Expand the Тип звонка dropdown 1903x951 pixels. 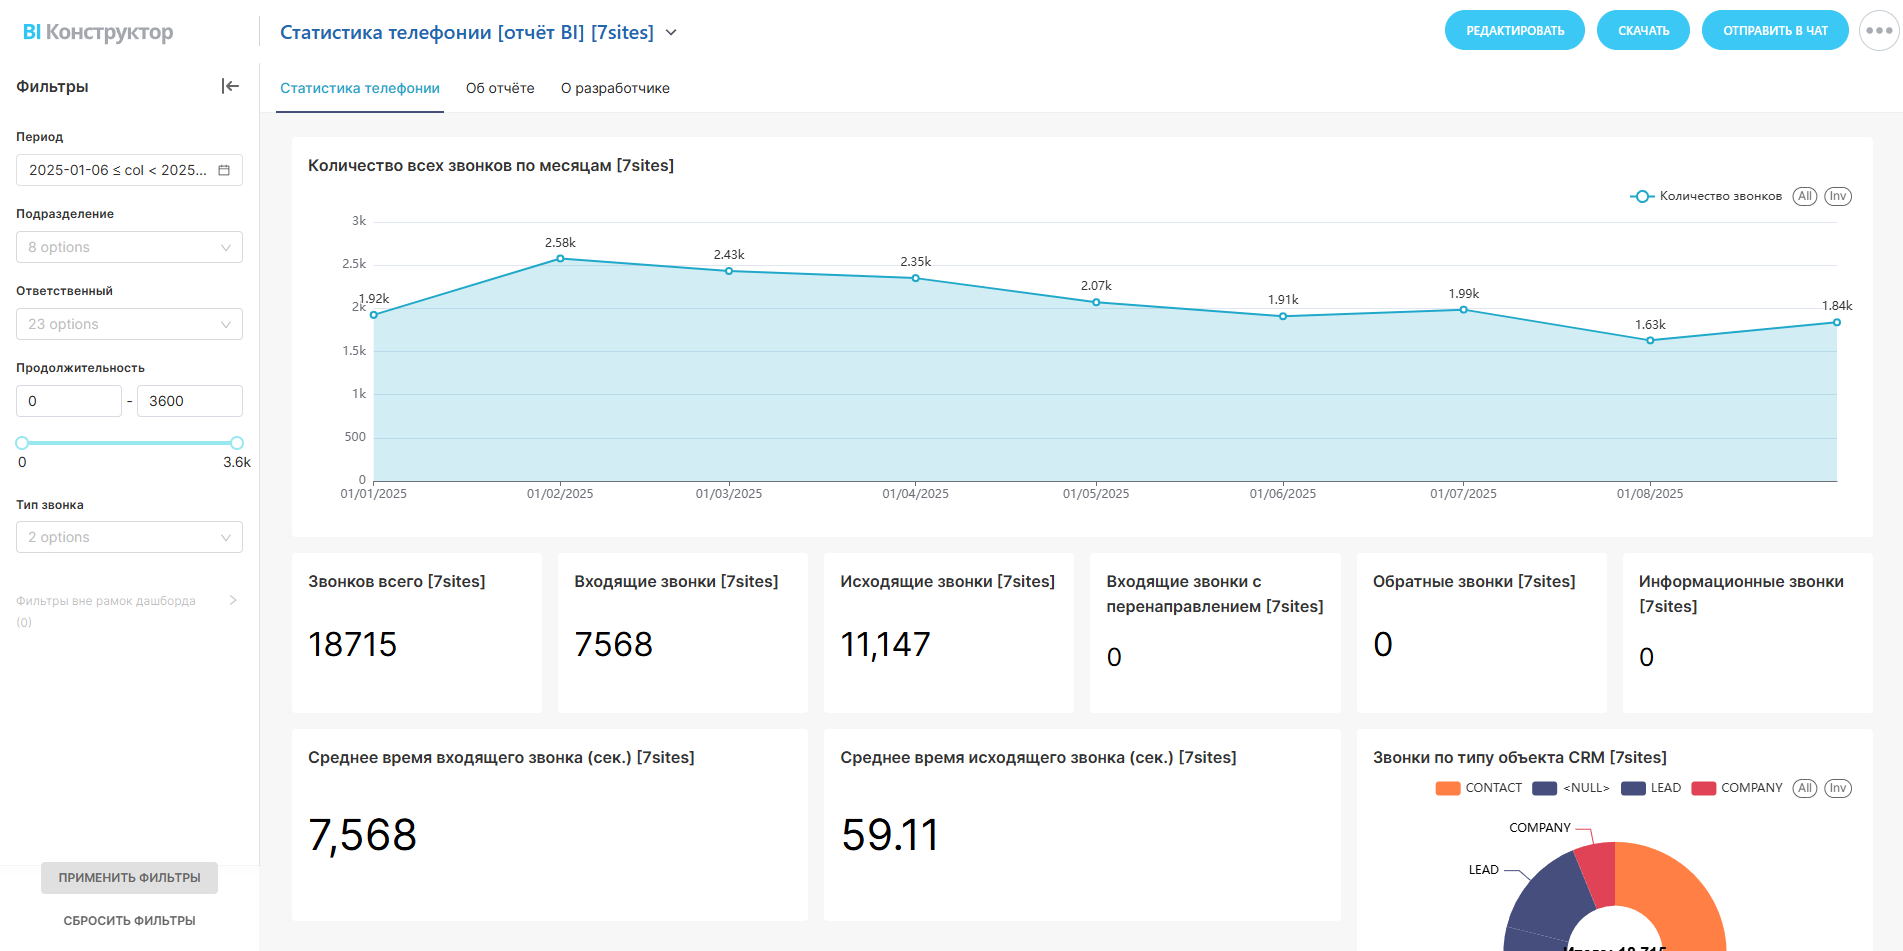tap(129, 537)
